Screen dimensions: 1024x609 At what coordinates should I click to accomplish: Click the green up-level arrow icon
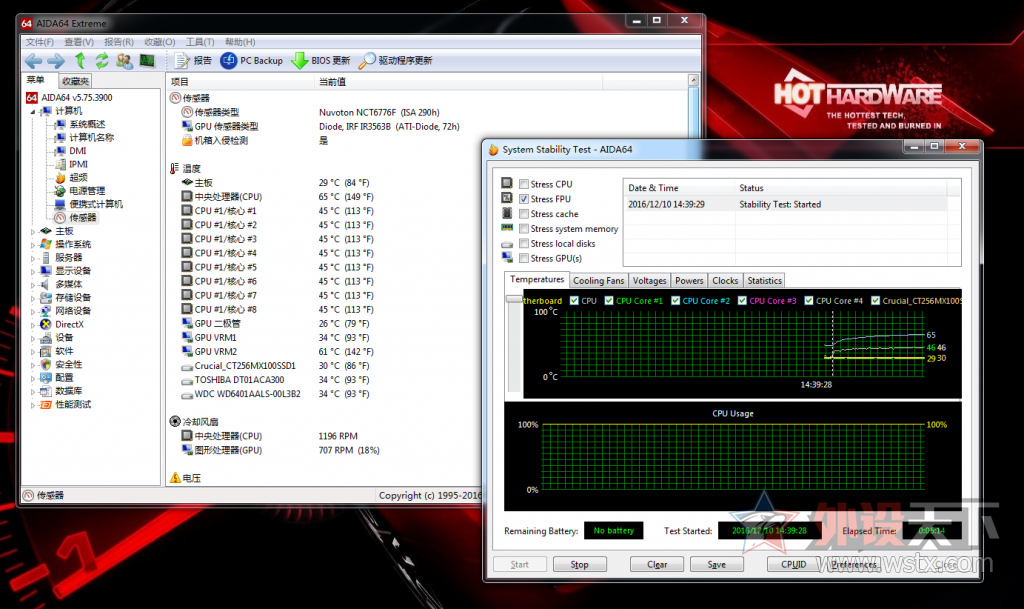click(80, 61)
